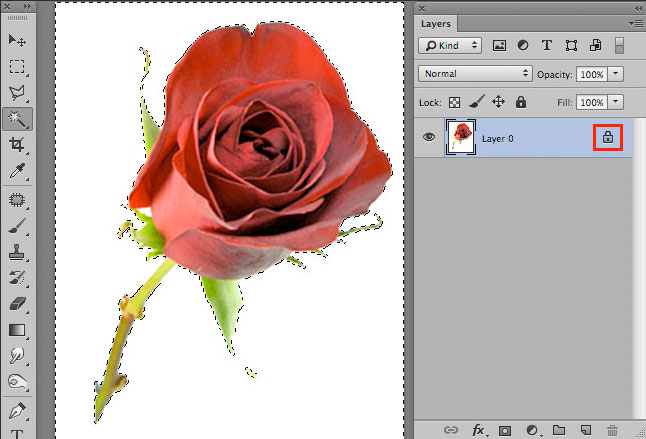Create a new layer
The height and width of the screenshot is (439, 646).
point(586,430)
